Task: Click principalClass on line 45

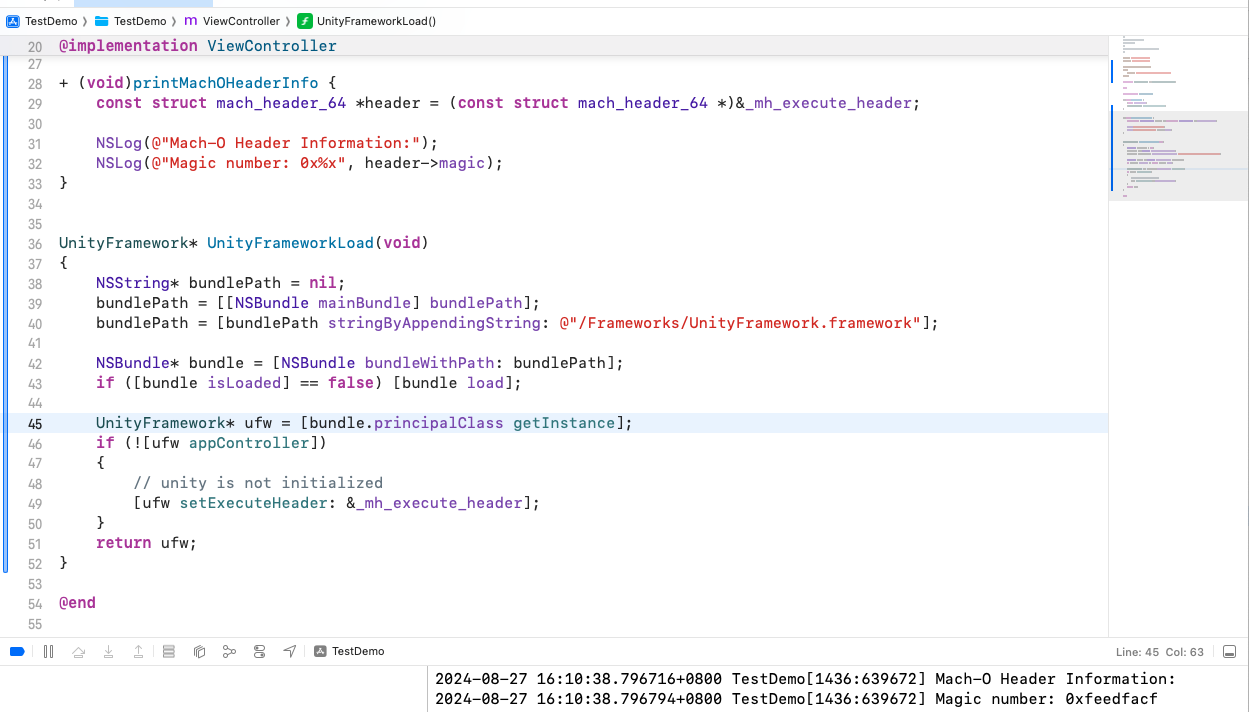Action: coord(439,423)
